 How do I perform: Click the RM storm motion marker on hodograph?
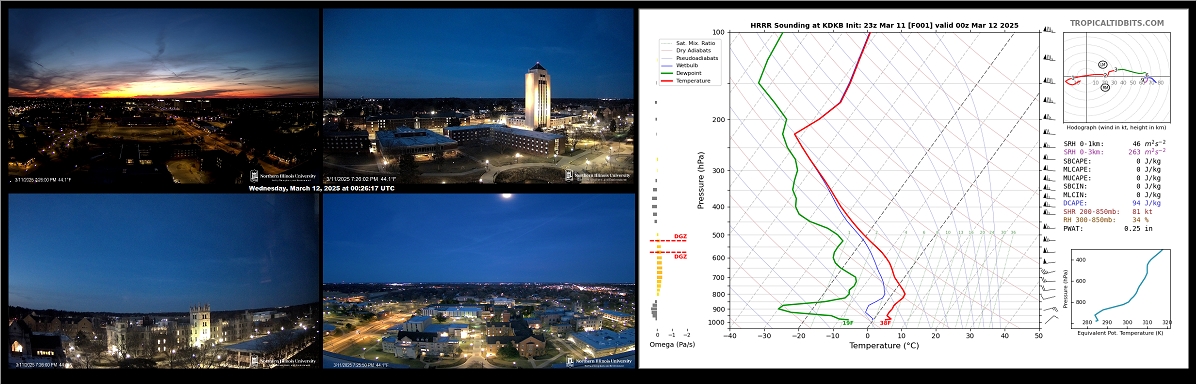pos(1105,88)
